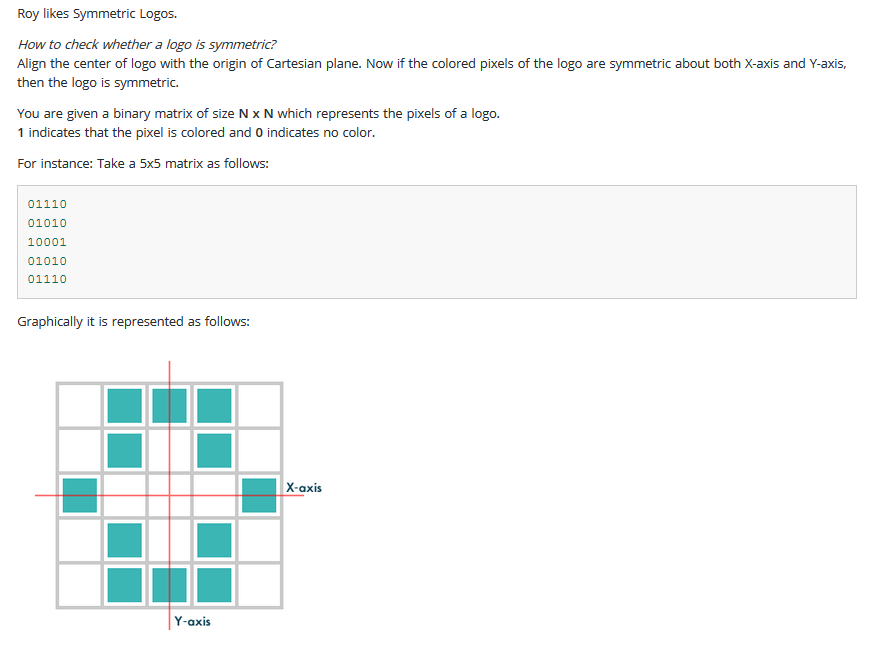This screenshot has height=646, width=873.
Task: Click the empty center cell of the grid
Action: pyautogui.click(x=169, y=495)
